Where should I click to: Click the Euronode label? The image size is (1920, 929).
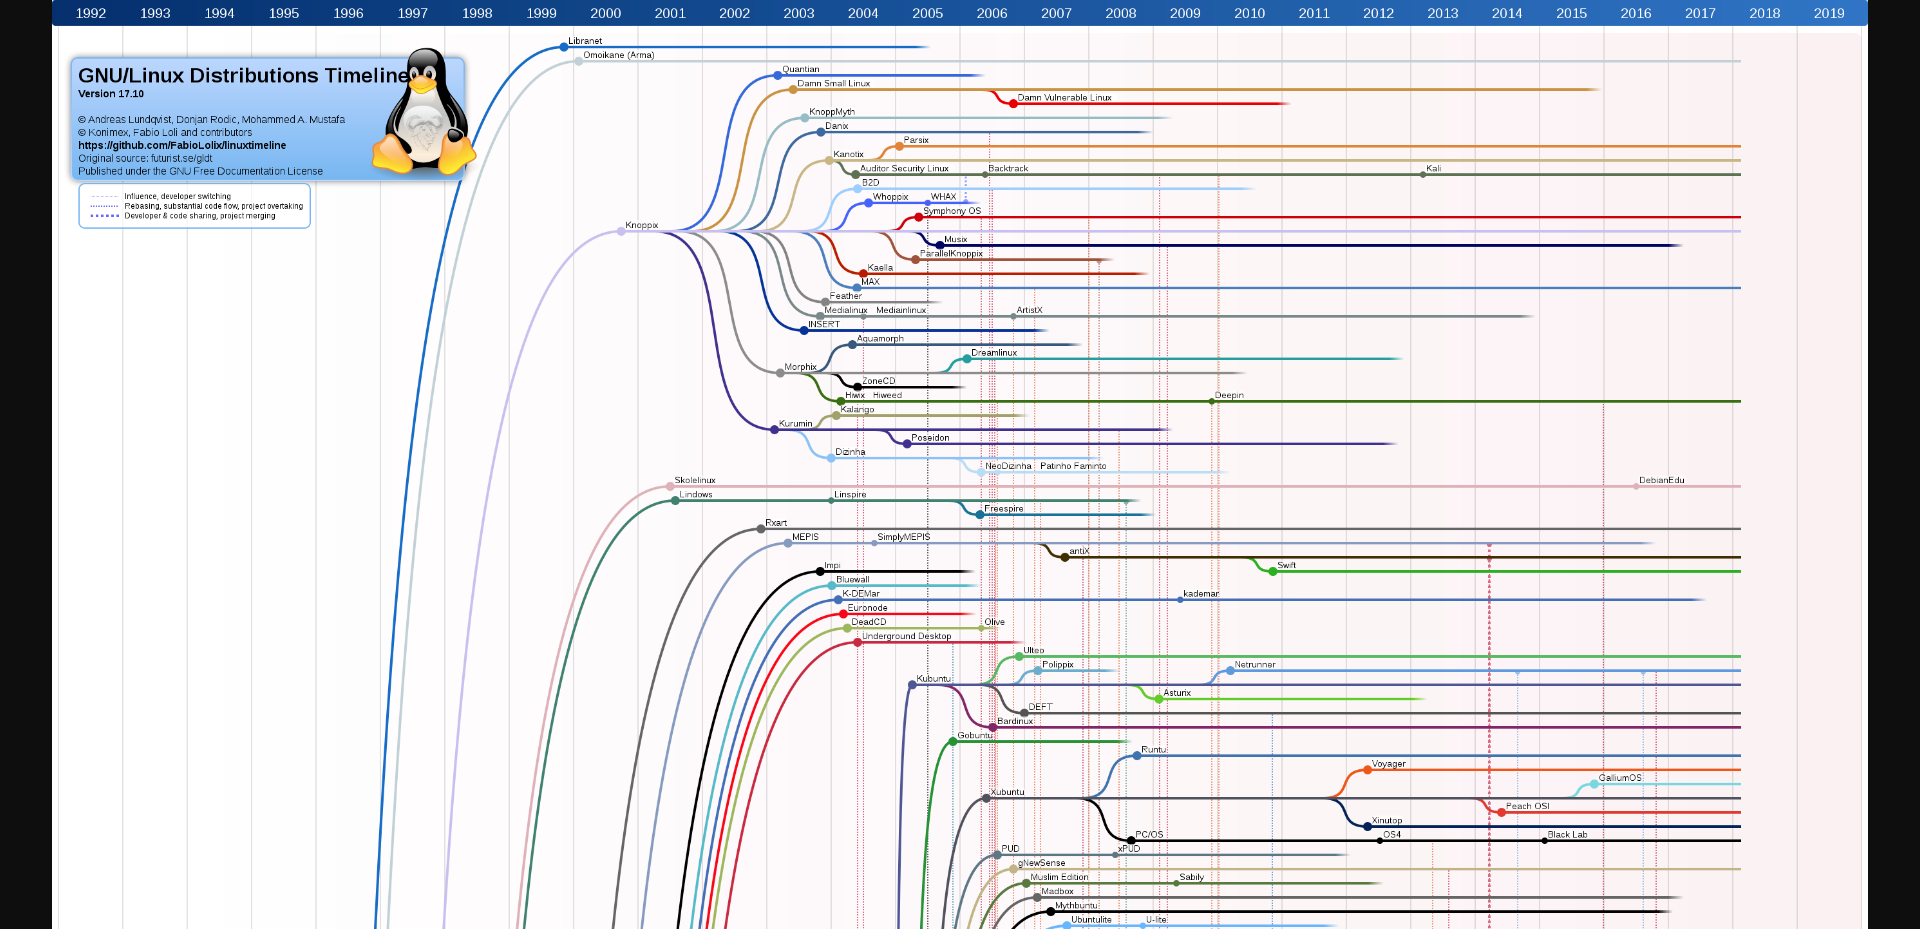coord(868,608)
